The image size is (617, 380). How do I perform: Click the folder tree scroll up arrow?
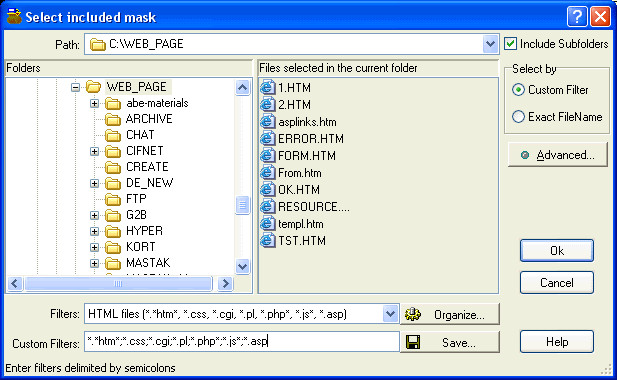point(242,88)
